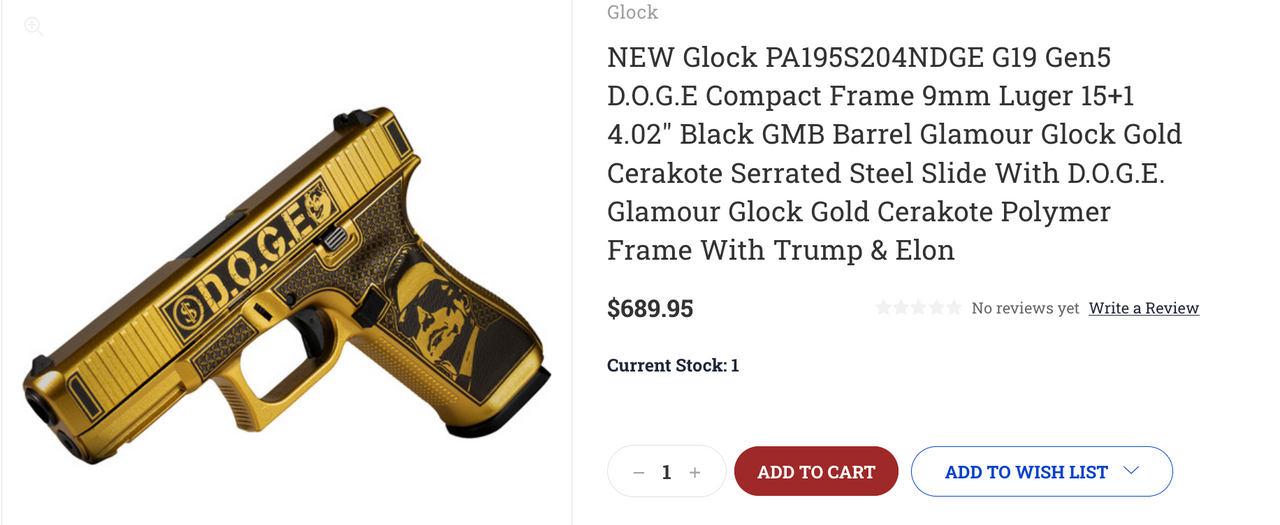Click the No reviews yet text
This screenshot has width=1280, height=525.
pos(1025,308)
